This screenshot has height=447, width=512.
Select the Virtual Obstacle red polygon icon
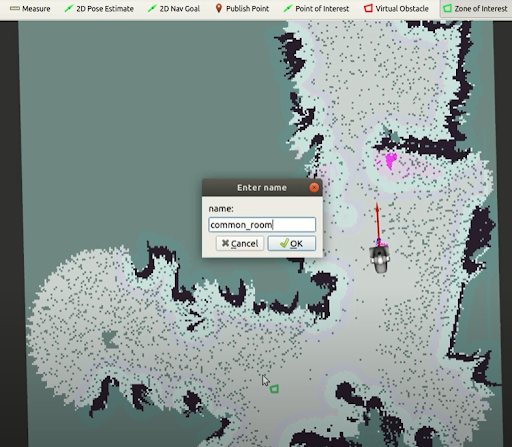pos(368,8)
